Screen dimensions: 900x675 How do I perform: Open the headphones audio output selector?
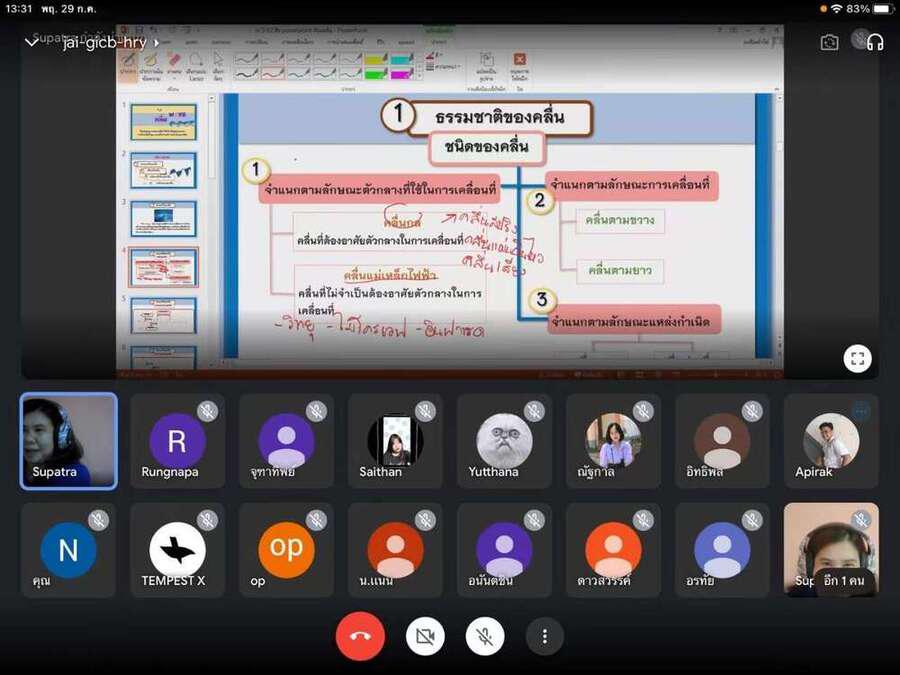(875, 42)
